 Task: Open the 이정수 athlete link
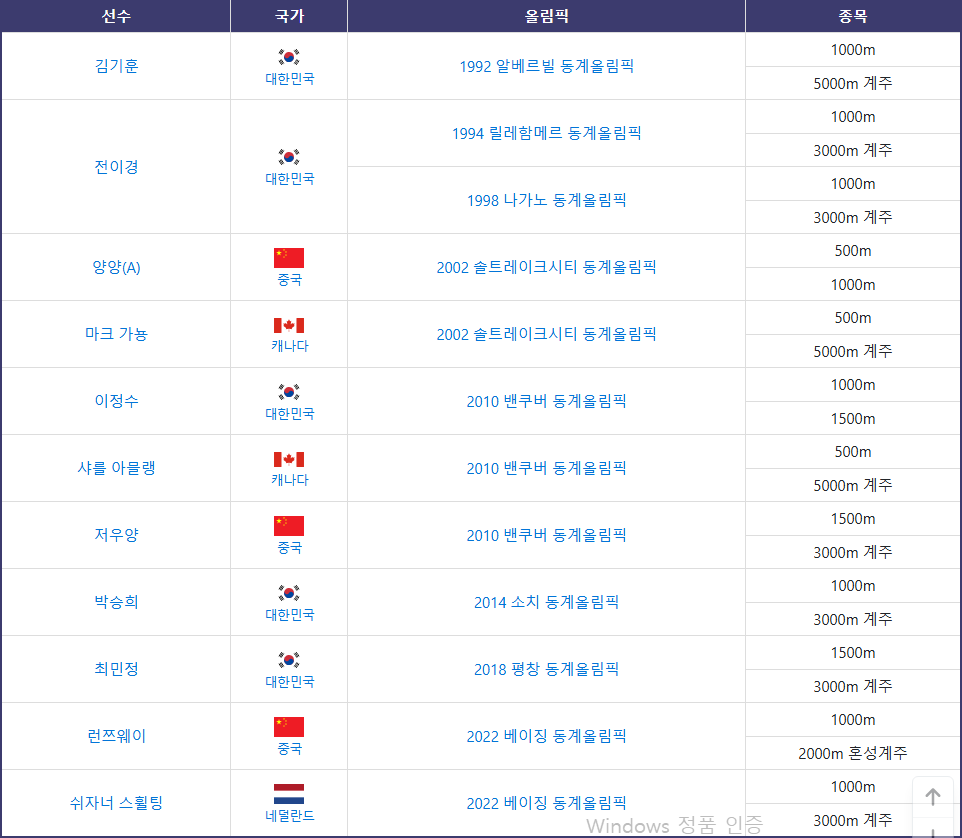[x=117, y=401]
